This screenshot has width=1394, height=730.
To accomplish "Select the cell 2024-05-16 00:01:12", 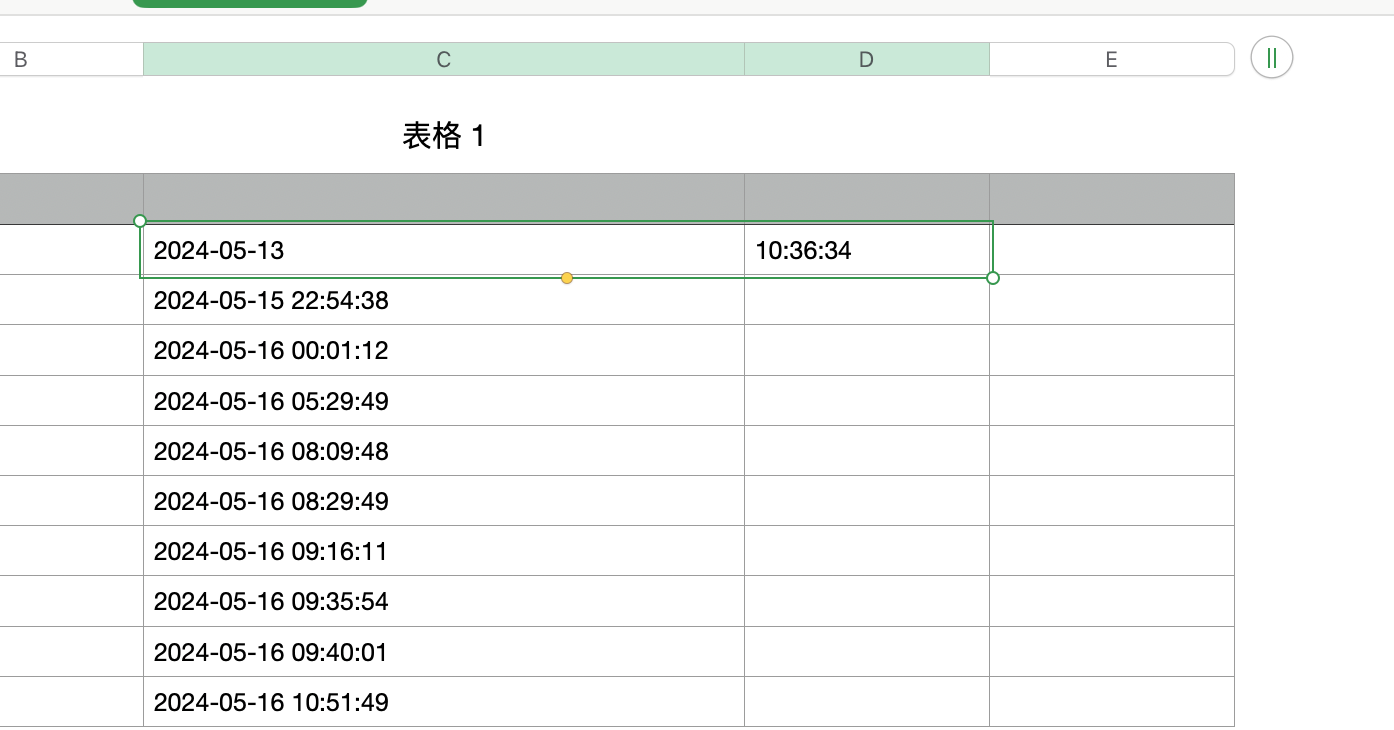I will pyautogui.click(x=443, y=351).
